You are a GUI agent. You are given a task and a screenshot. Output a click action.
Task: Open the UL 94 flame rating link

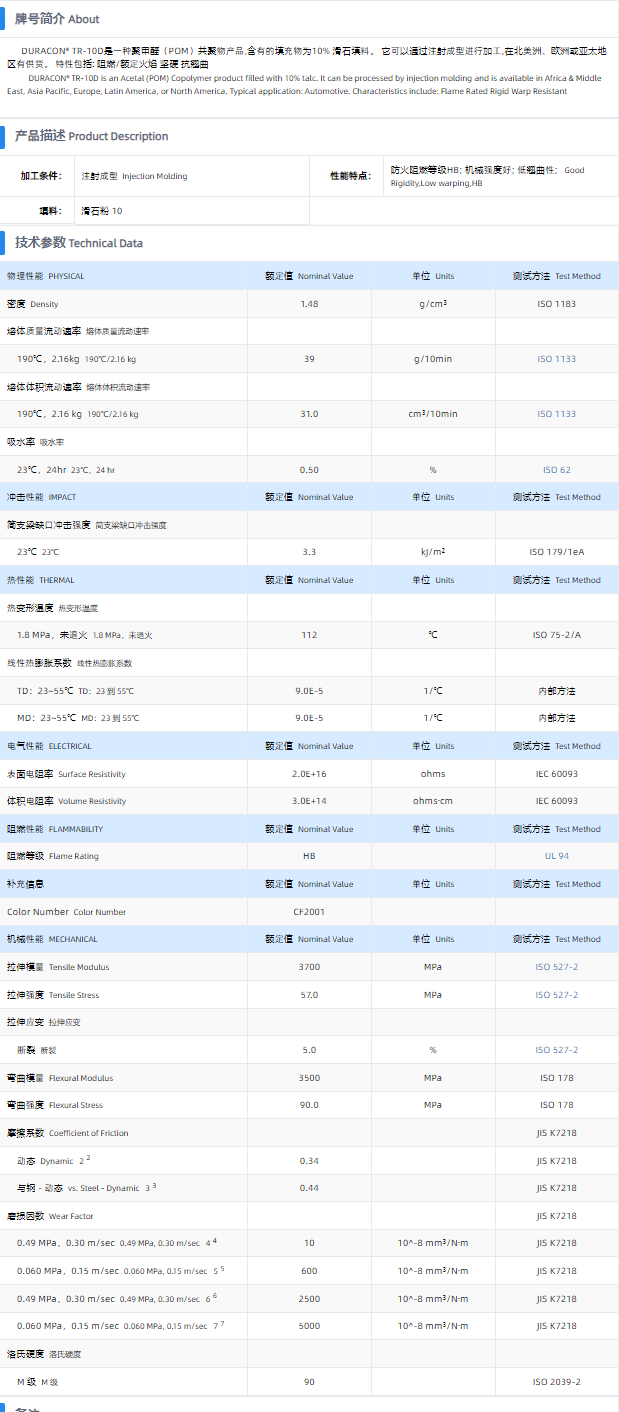pyautogui.click(x=556, y=857)
